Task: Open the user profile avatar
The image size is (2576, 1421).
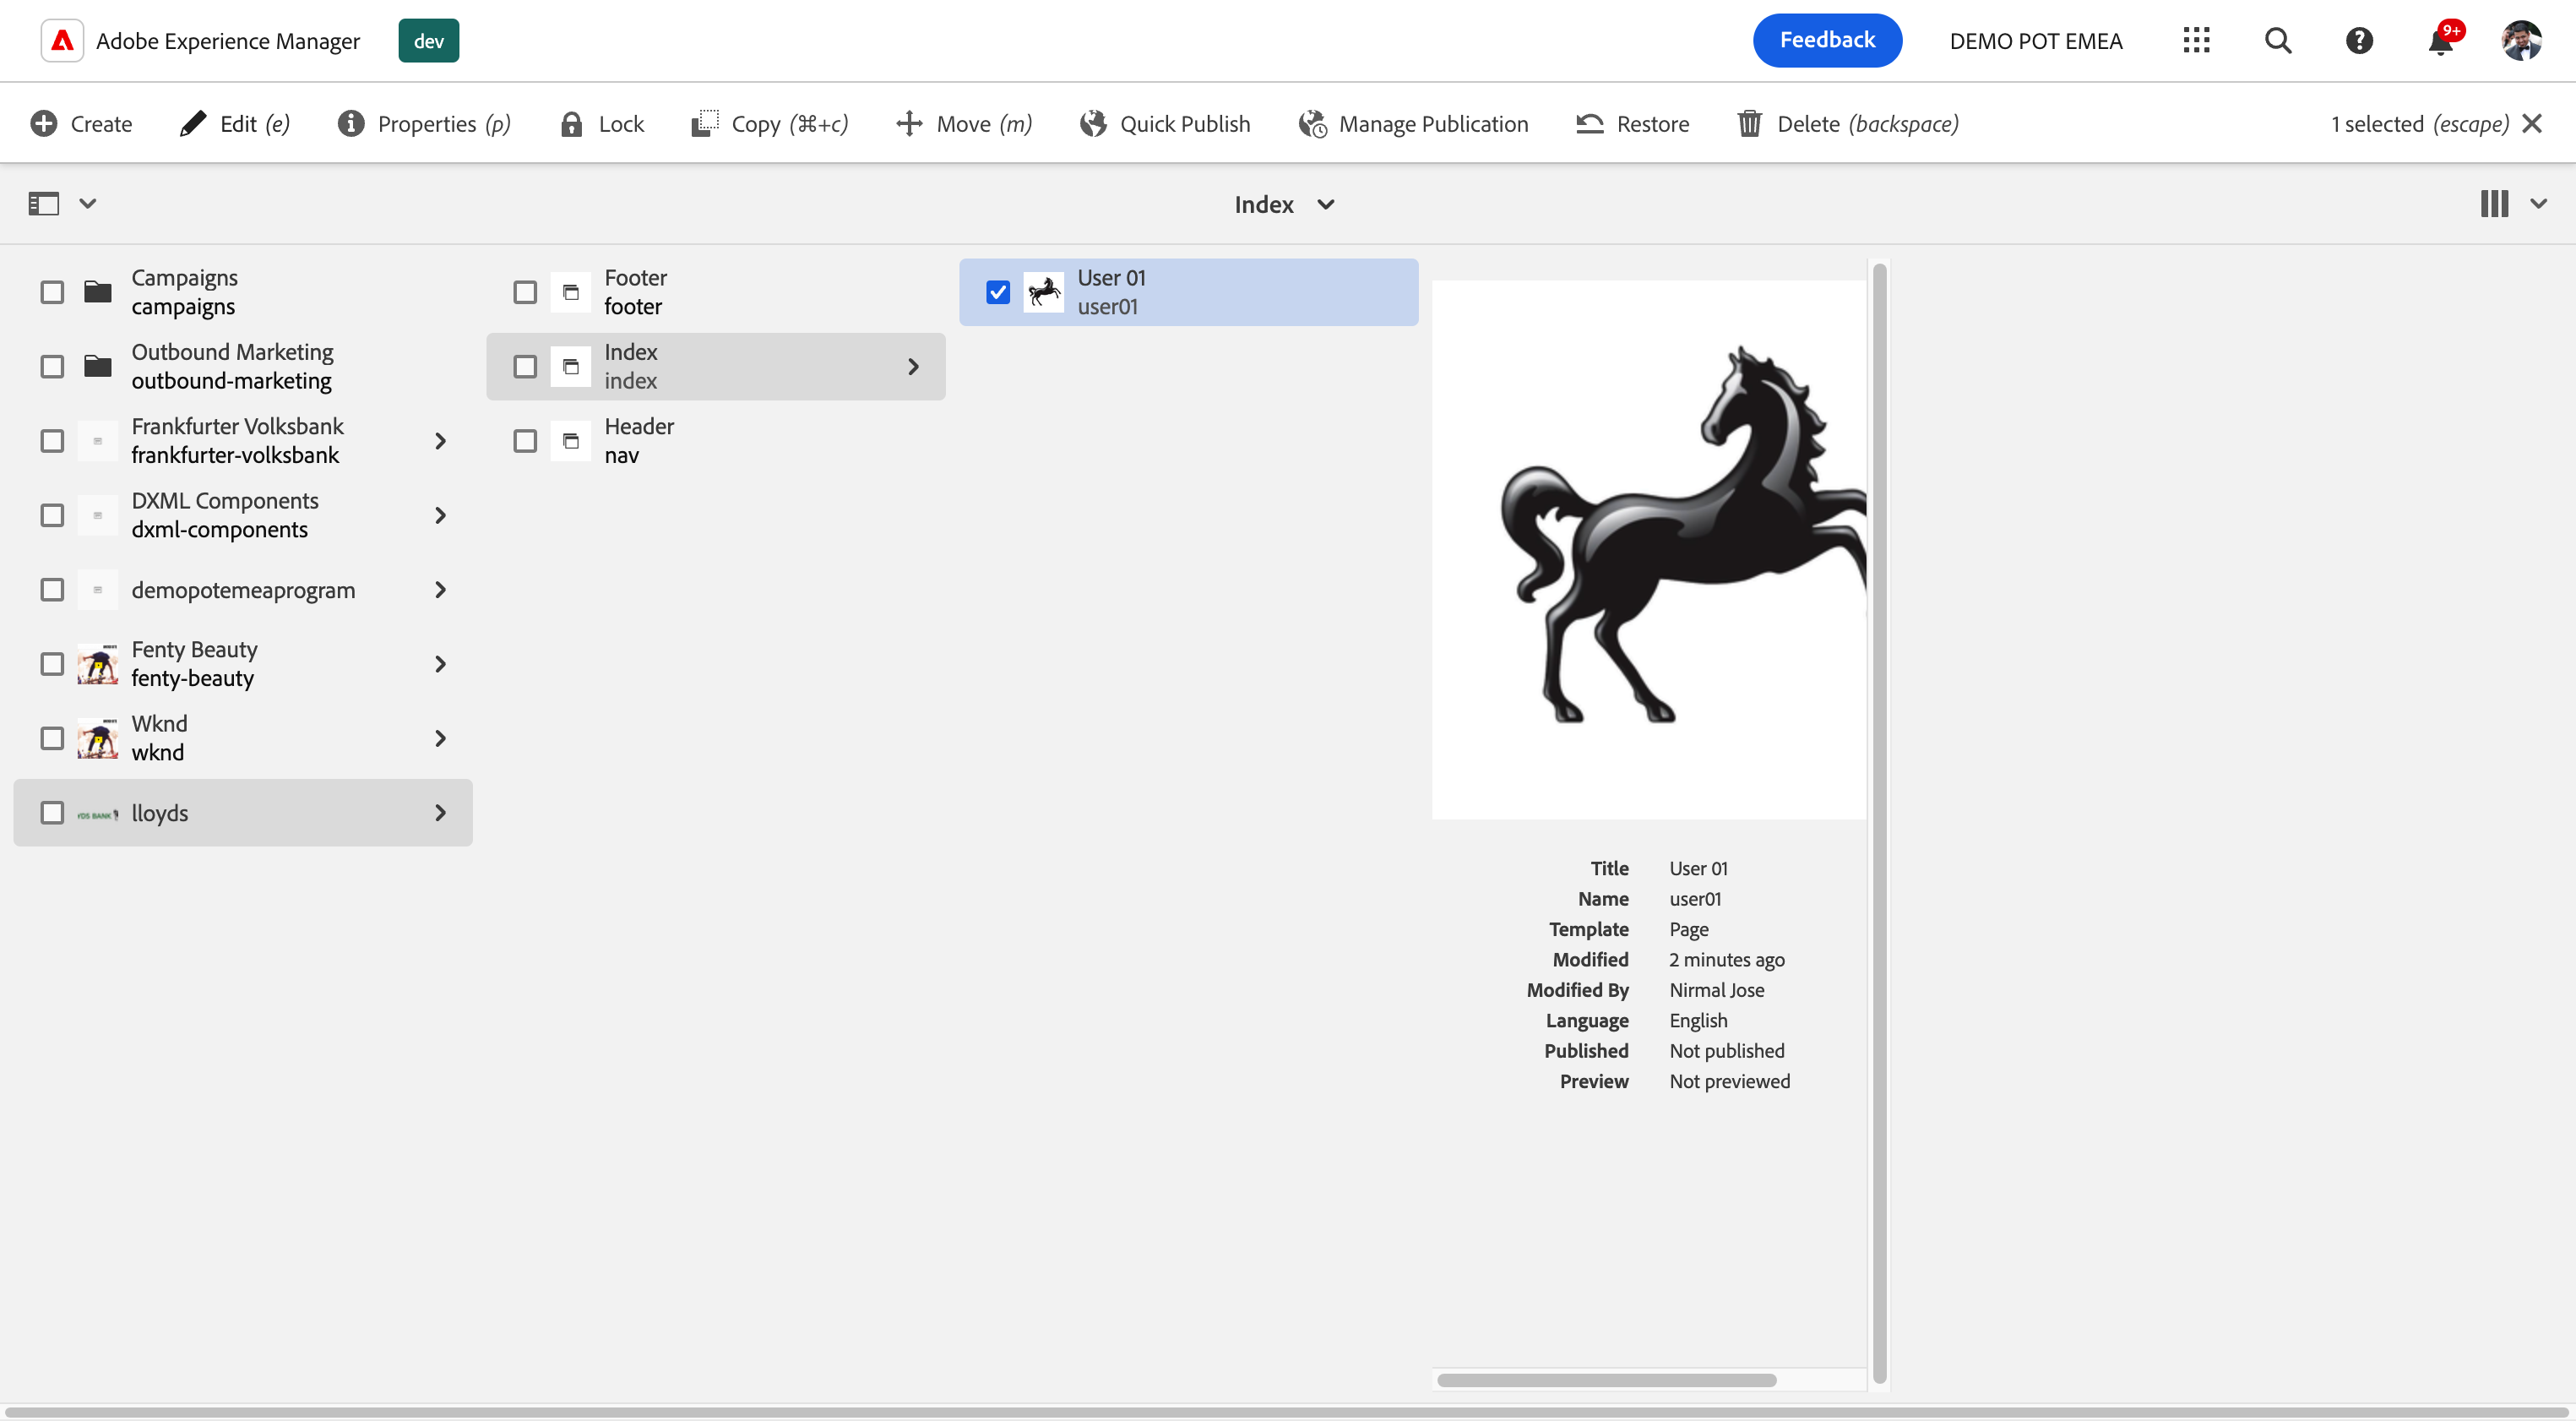Action: tap(2521, 41)
